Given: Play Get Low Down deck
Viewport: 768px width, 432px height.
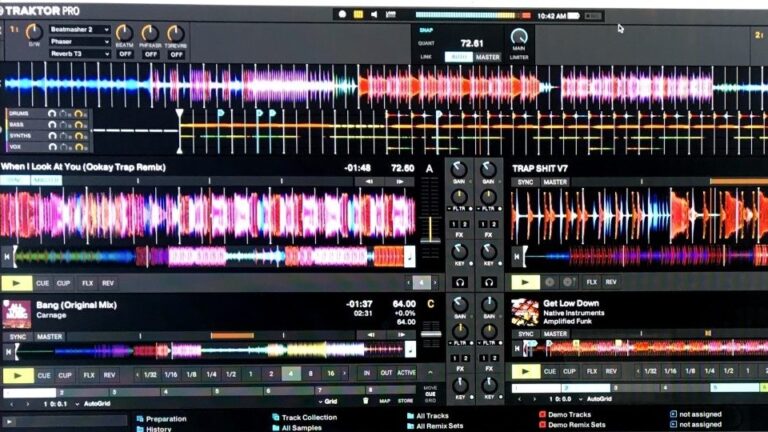Looking at the screenshot, I should [x=526, y=371].
